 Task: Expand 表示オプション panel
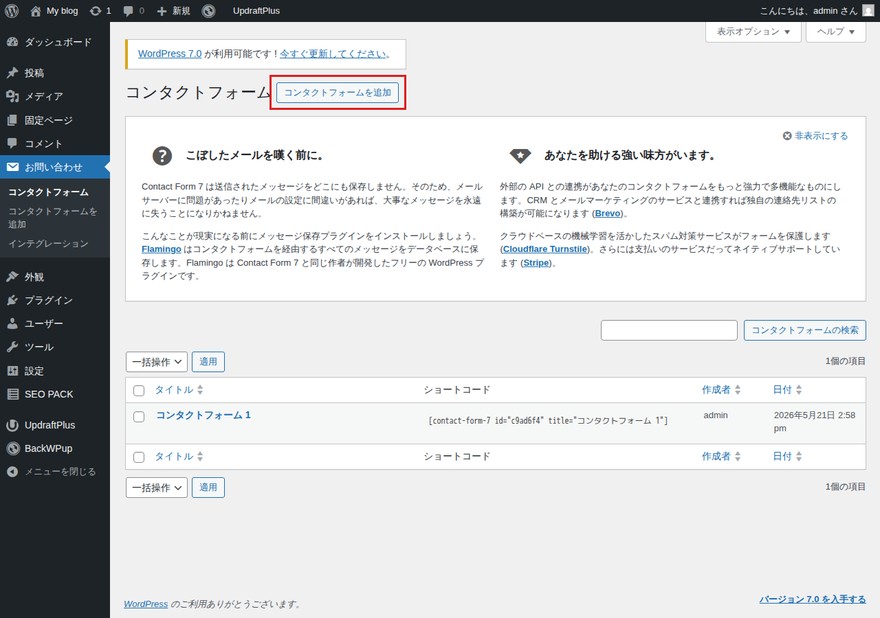[753, 31]
